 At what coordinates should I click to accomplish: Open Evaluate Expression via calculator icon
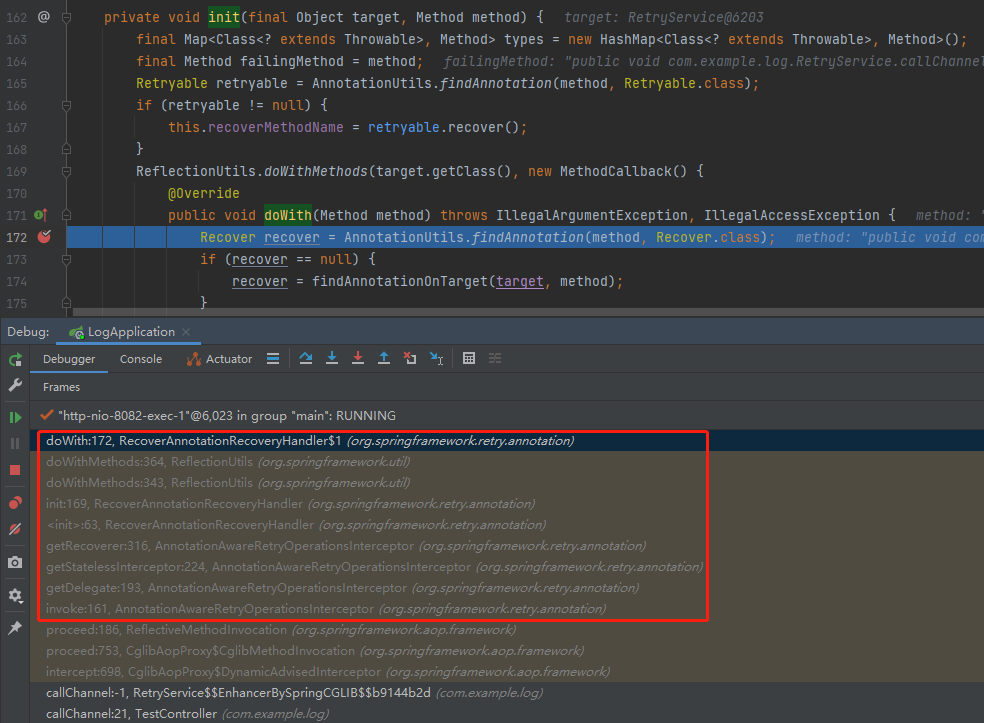pyautogui.click(x=469, y=358)
